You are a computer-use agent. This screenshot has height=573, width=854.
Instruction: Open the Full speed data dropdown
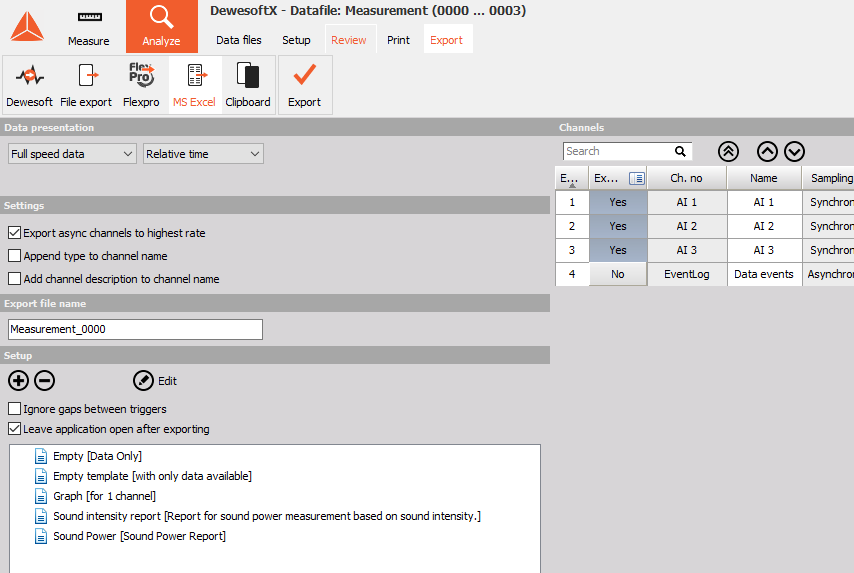[72, 154]
